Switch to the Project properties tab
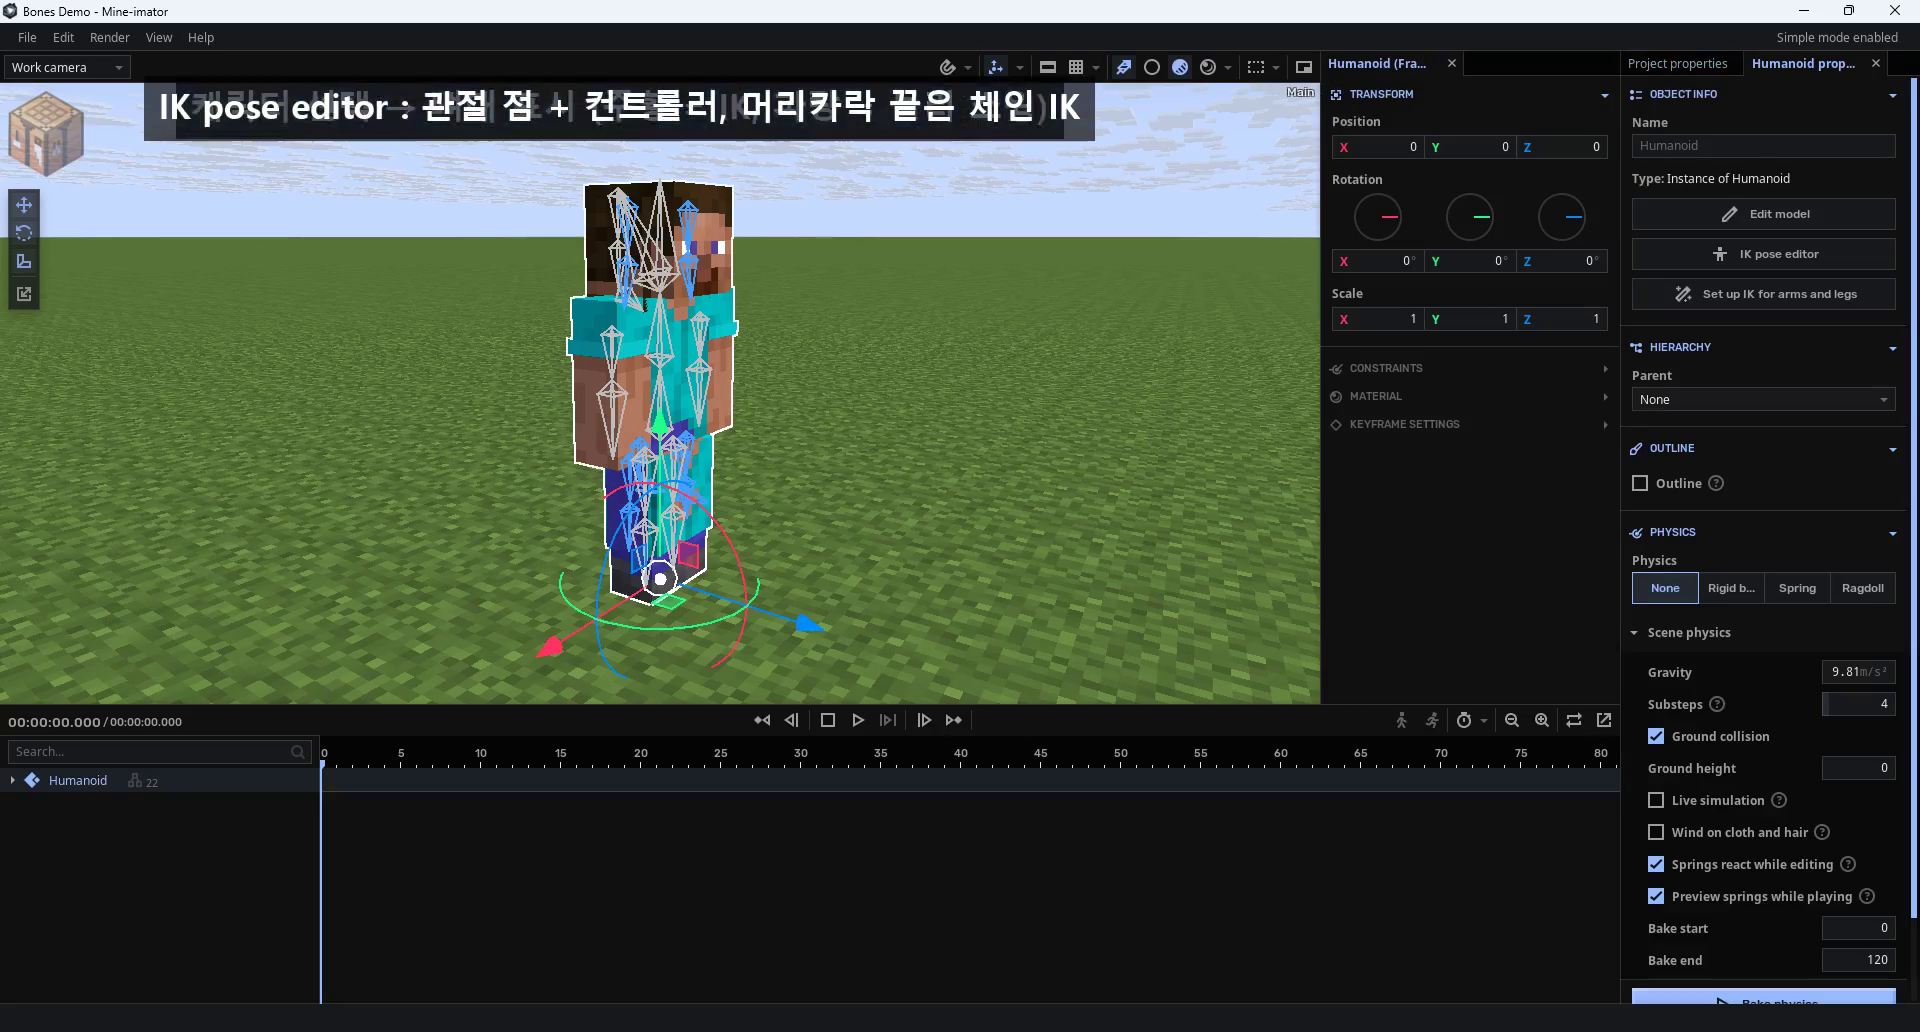The height and width of the screenshot is (1032, 1920). [1677, 63]
